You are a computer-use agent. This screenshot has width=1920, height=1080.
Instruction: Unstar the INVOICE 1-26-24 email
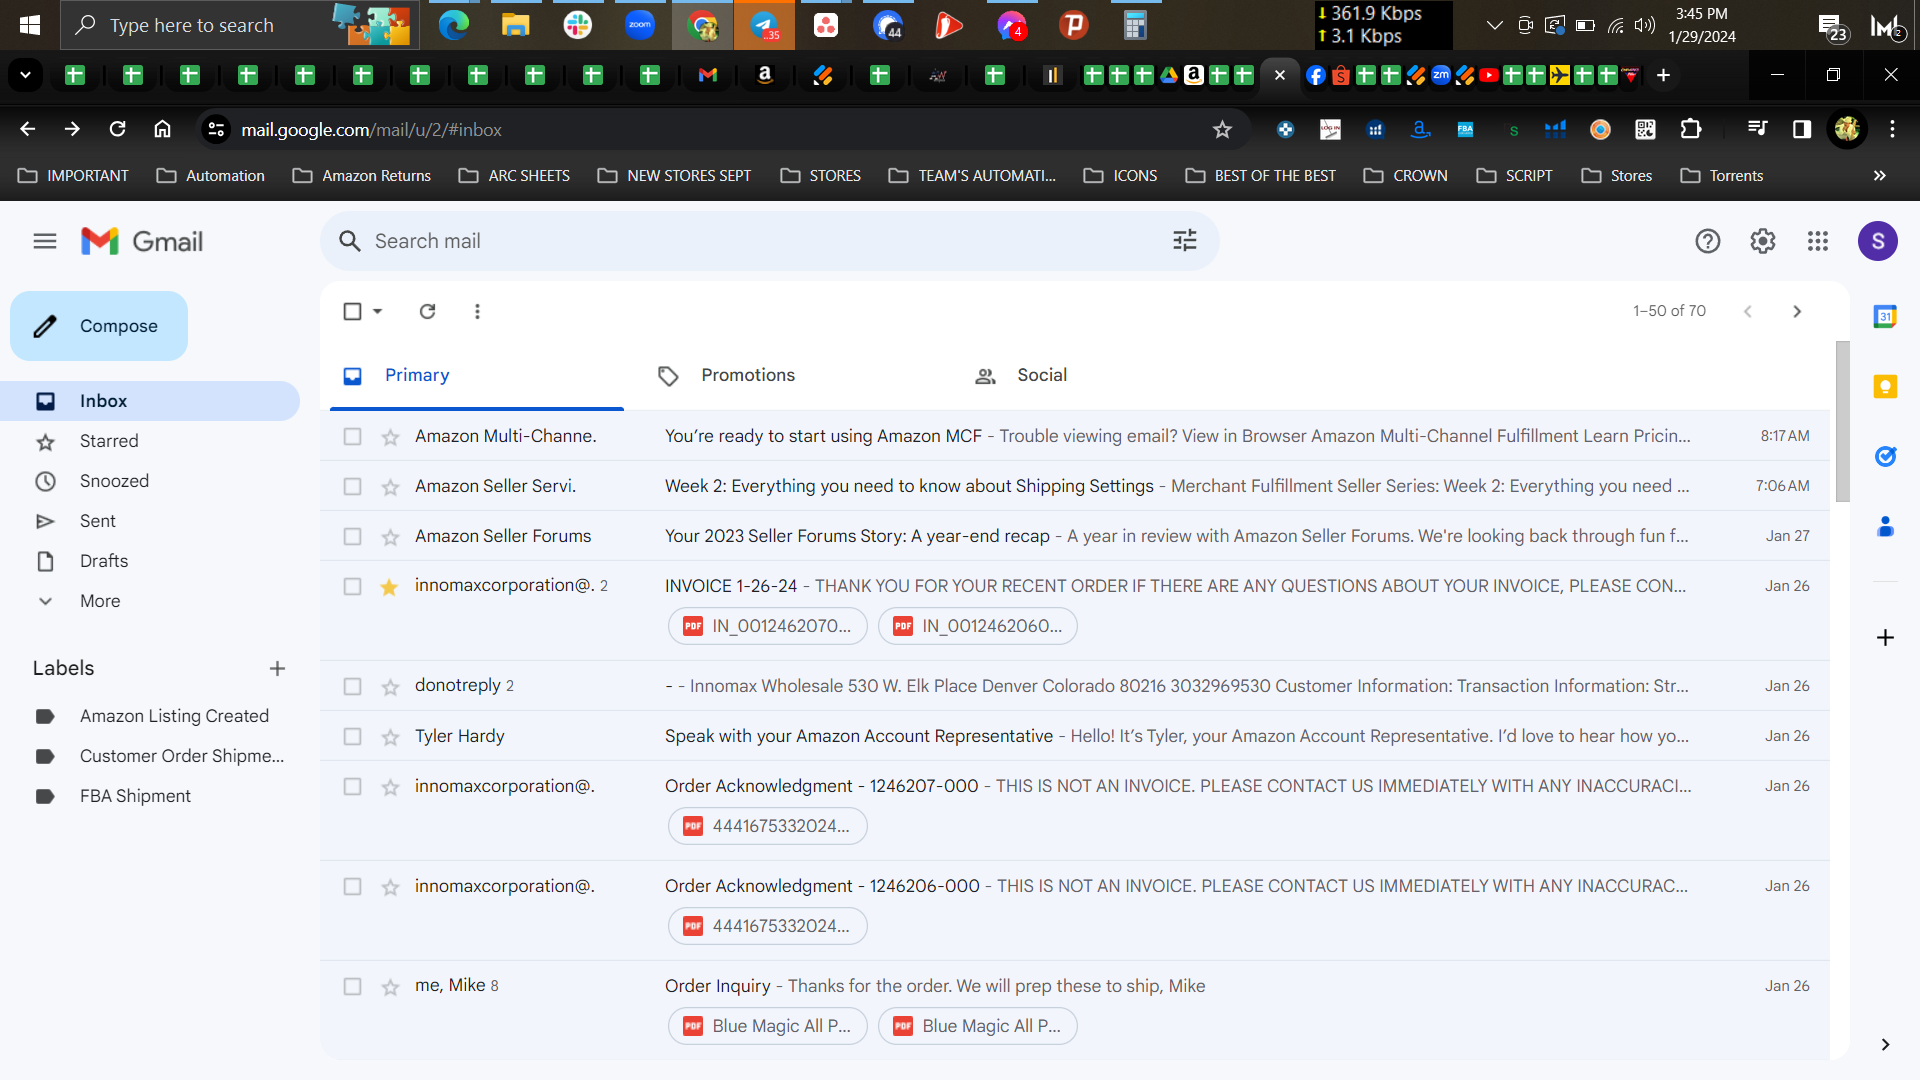pyautogui.click(x=390, y=587)
